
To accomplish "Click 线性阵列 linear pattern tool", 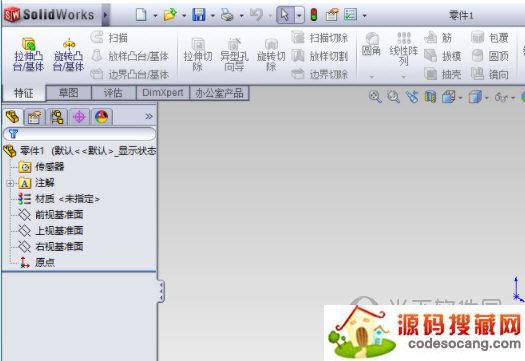I will [x=404, y=50].
